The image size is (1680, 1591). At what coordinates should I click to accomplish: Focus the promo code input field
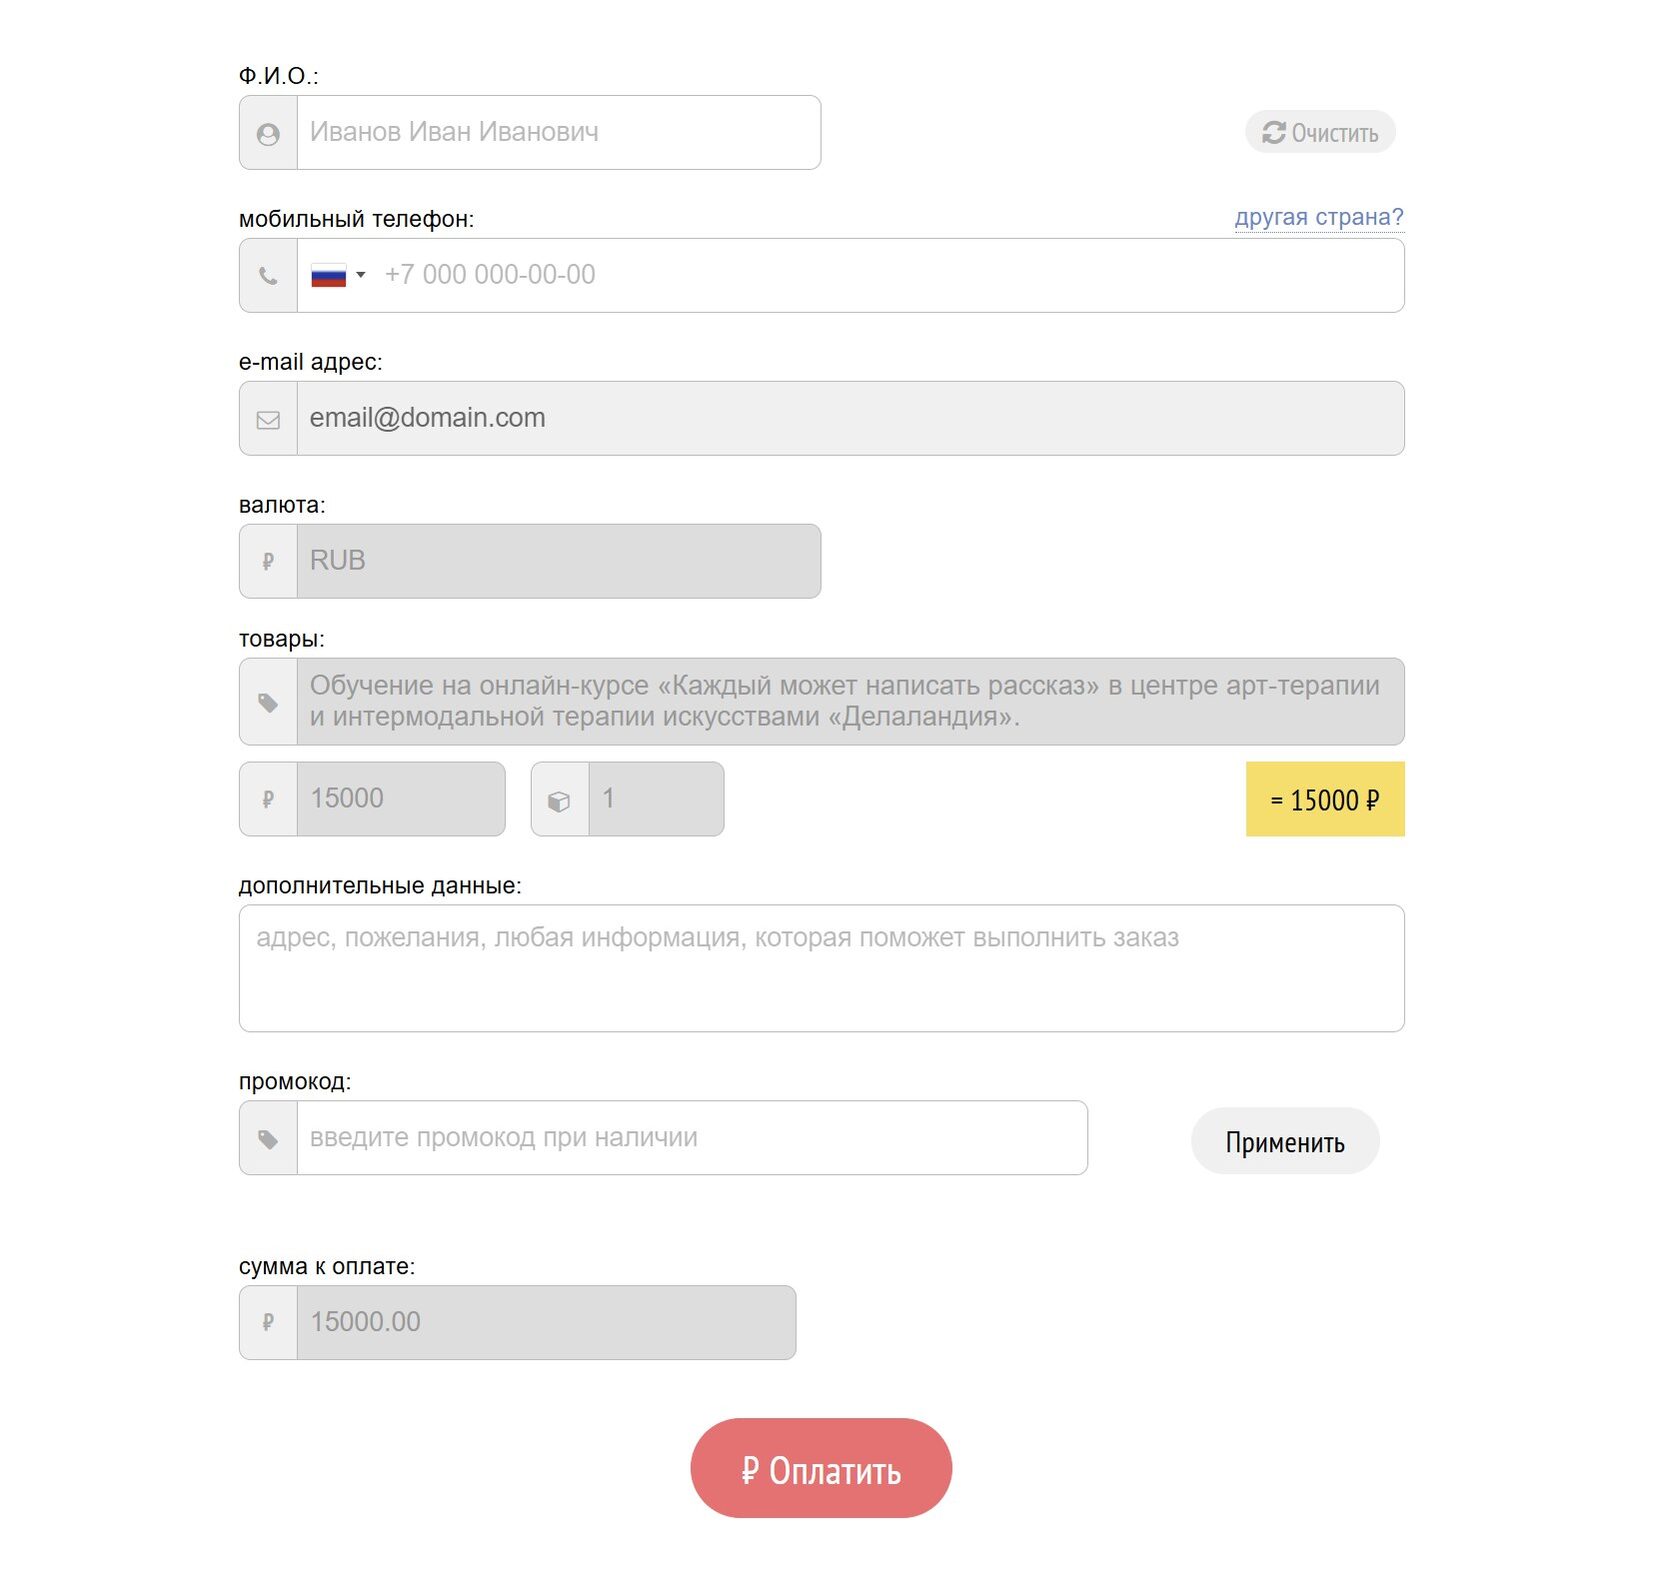click(x=692, y=1138)
